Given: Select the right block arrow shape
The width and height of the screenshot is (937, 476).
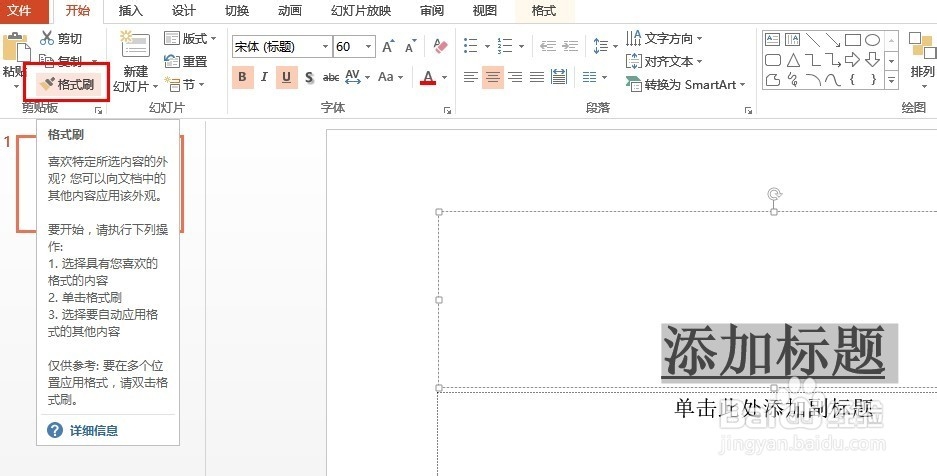Looking at the screenshot, I should click(x=853, y=60).
